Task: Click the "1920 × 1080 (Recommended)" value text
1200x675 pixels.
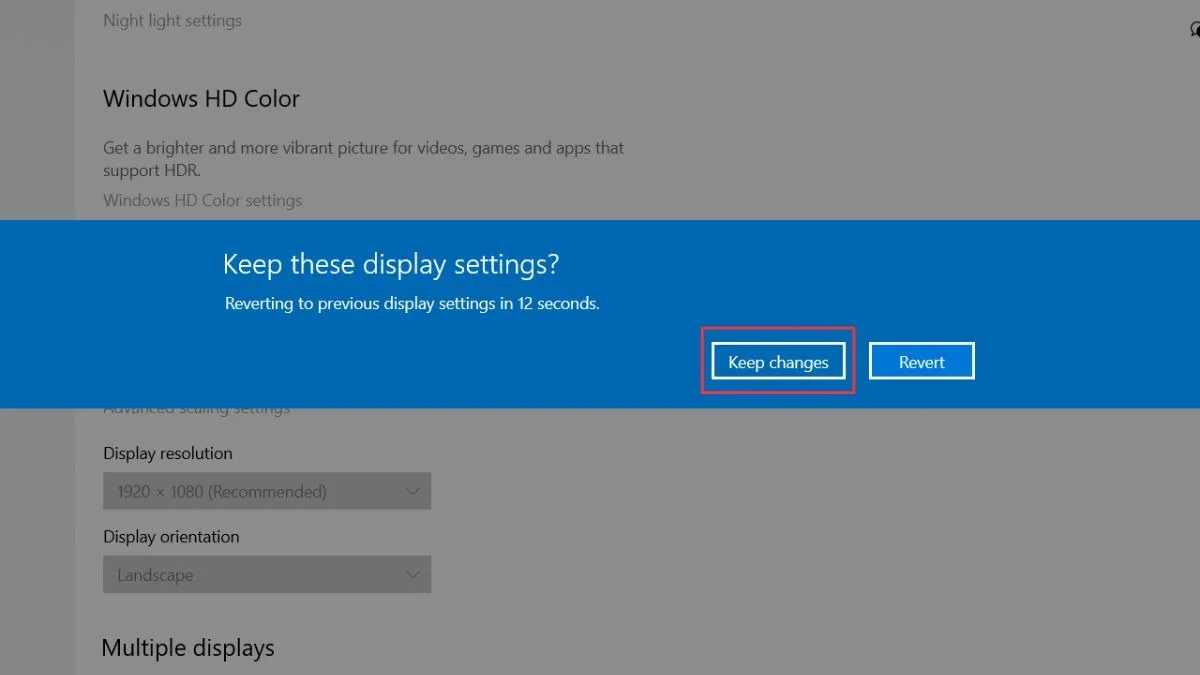Action: [x=221, y=492]
